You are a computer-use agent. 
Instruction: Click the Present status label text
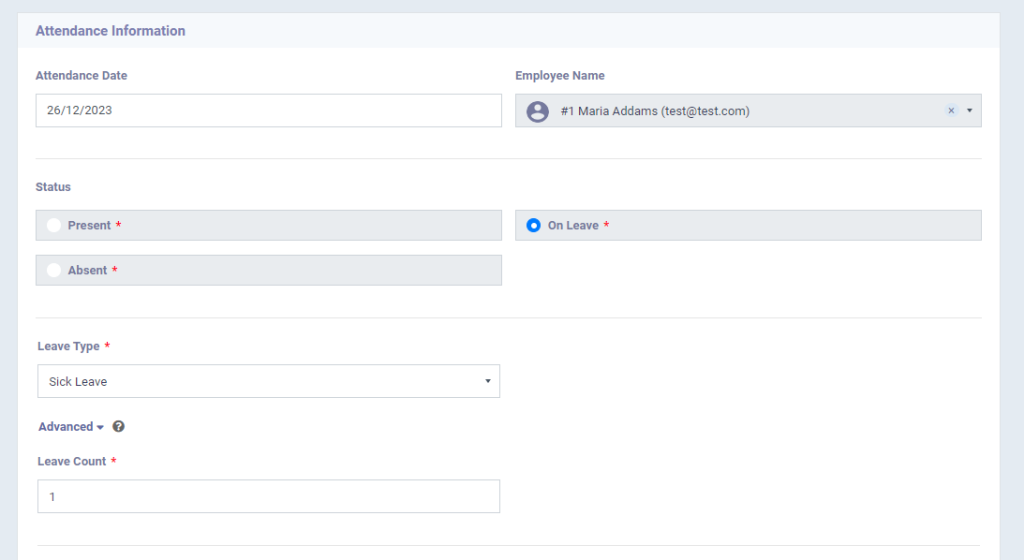tap(89, 226)
